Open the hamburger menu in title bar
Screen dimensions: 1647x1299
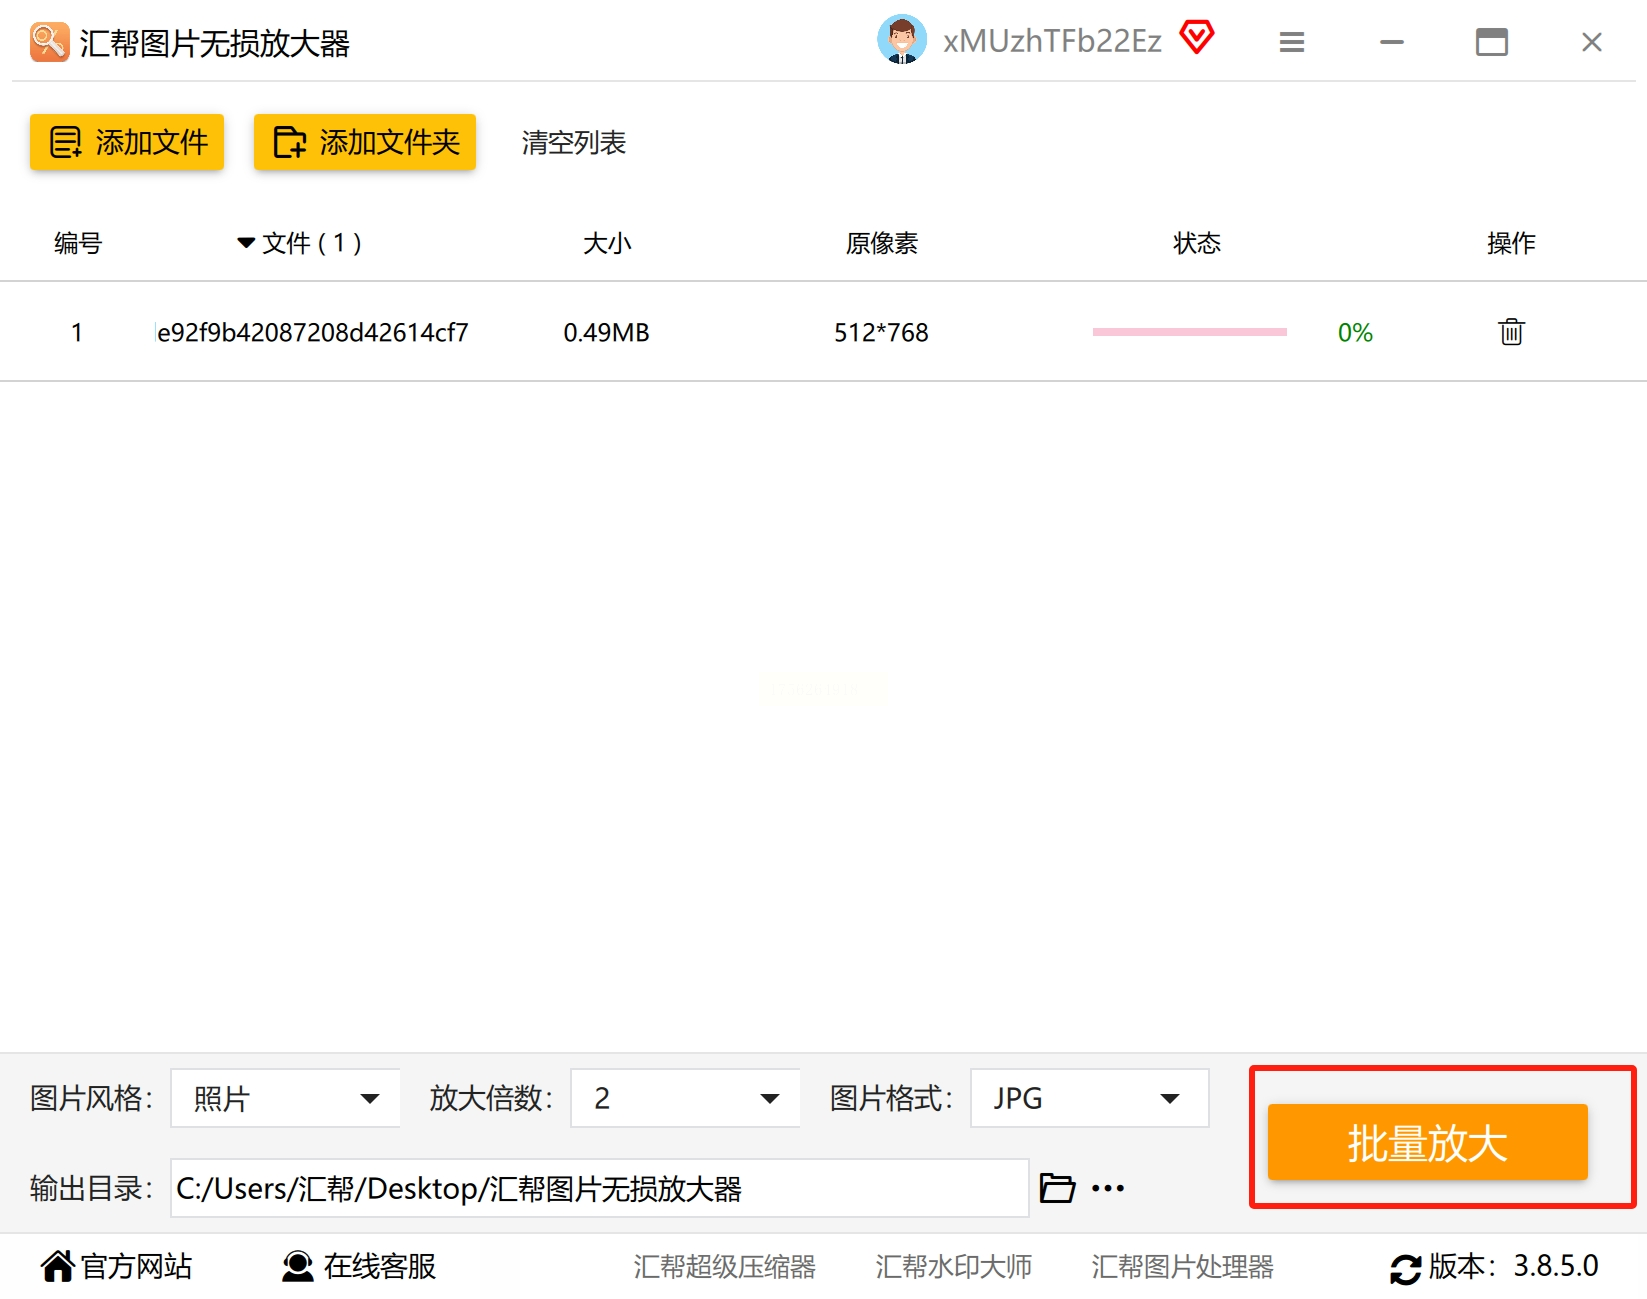click(x=1292, y=42)
